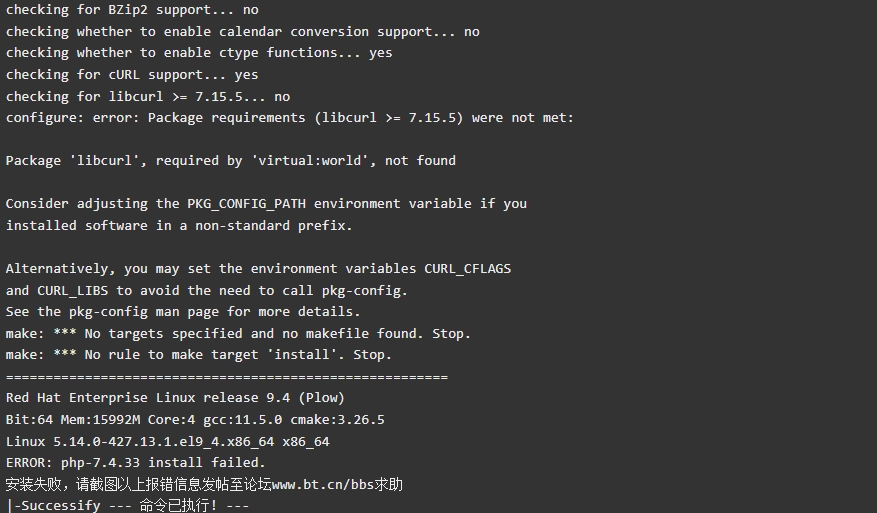
Task: Click the 'checking for BZip2 support' line
Action: coord(132,10)
